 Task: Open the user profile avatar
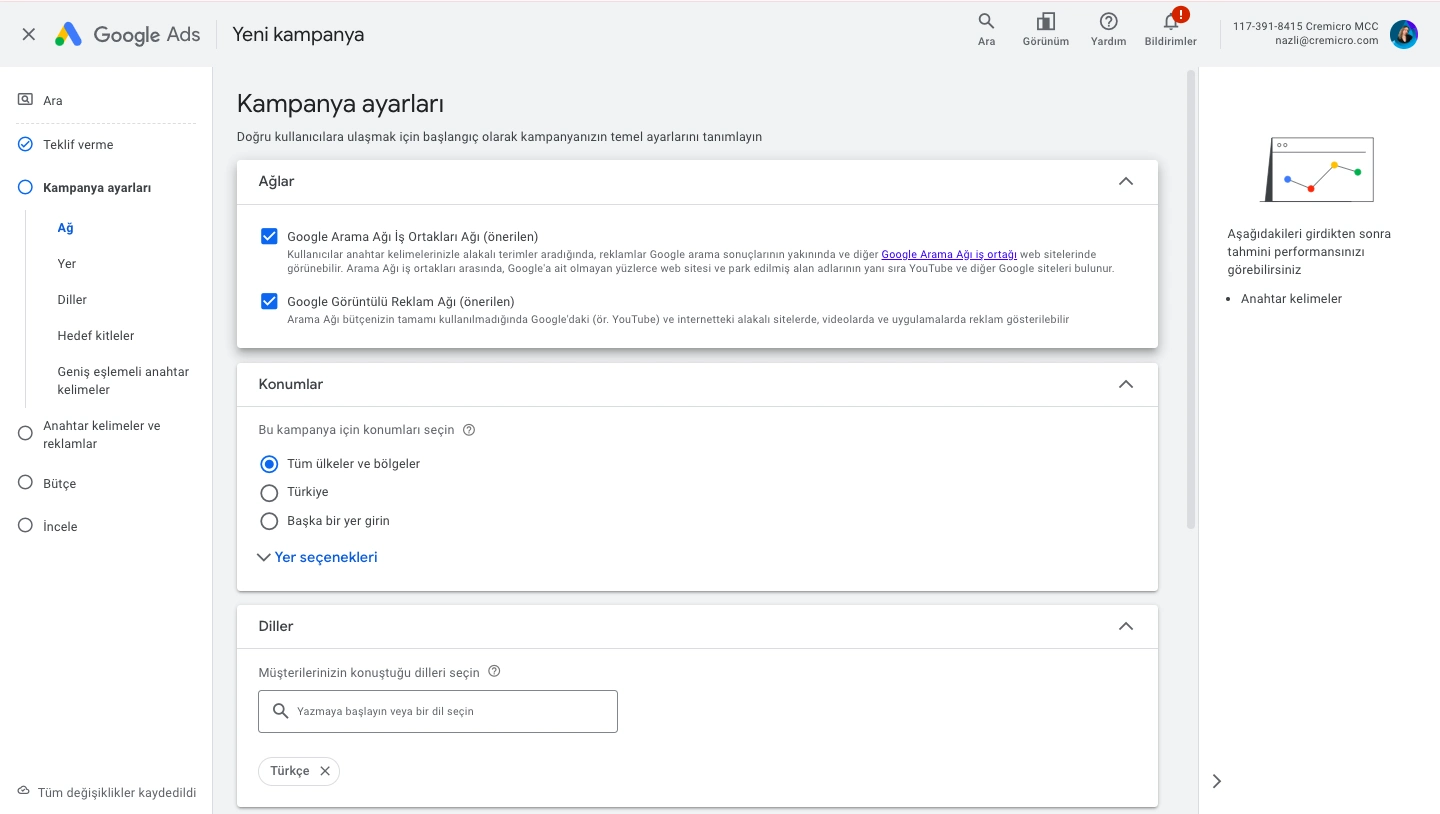(1404, 34)
